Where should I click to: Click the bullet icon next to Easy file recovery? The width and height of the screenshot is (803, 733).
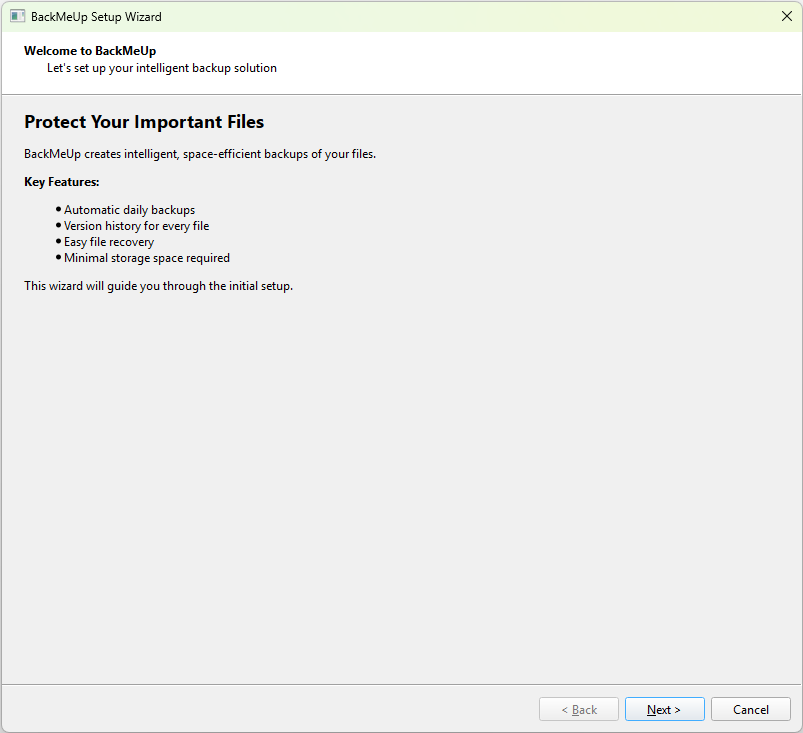point(57,241)
